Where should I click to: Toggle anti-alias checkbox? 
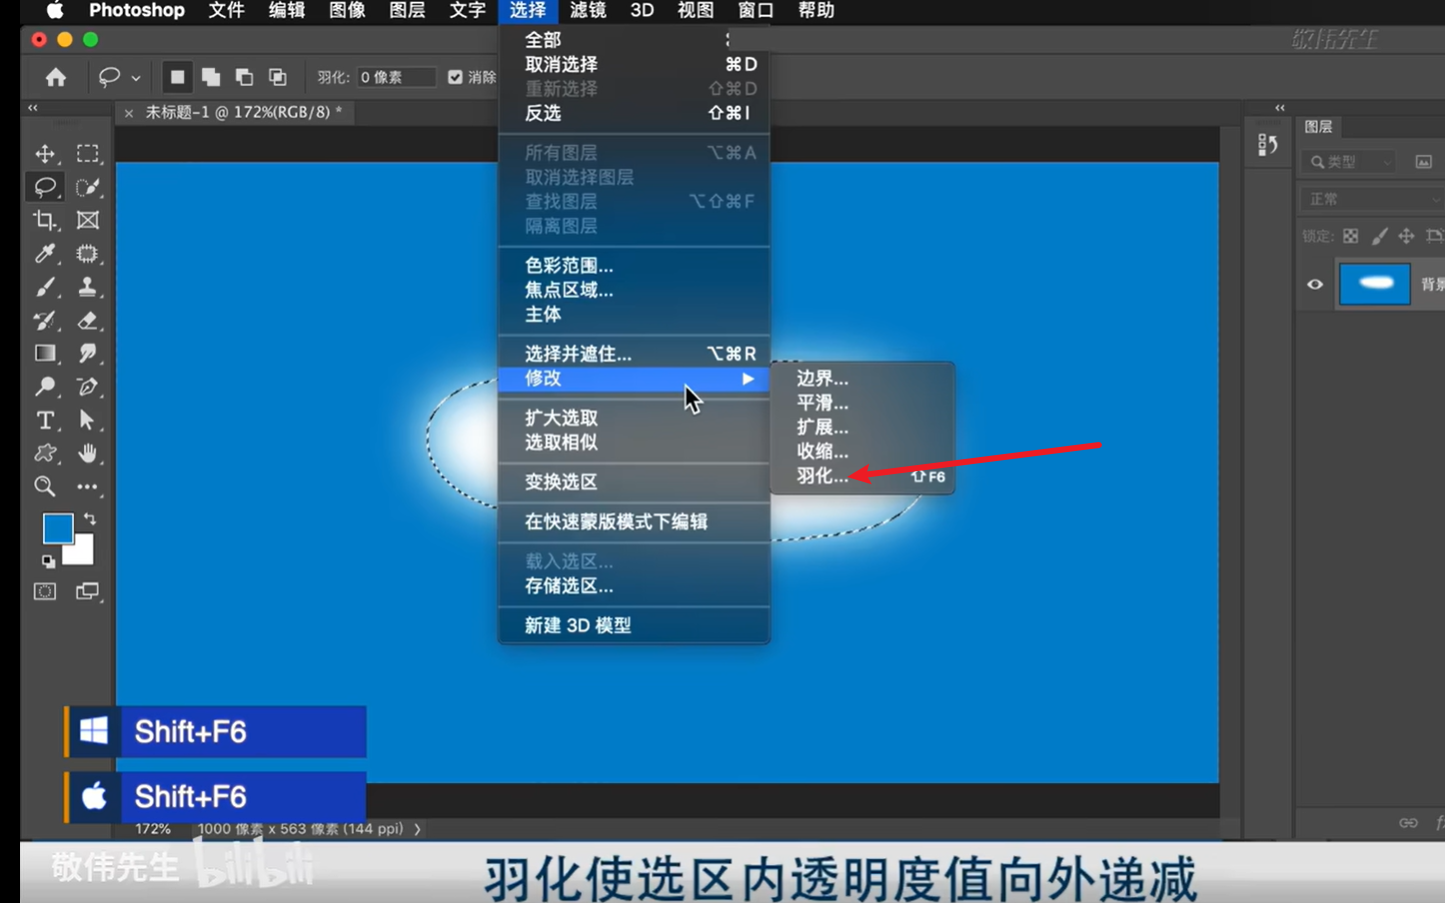click(455, 77)
